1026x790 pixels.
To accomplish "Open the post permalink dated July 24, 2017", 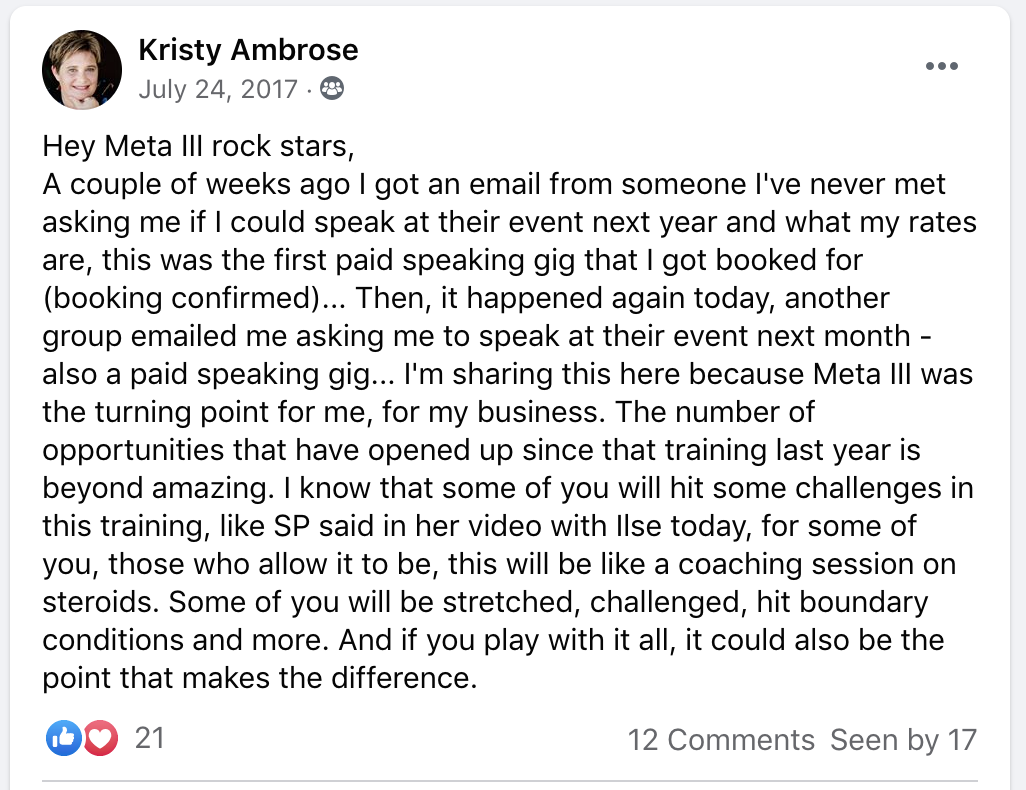I will click(x=218, y=89).
